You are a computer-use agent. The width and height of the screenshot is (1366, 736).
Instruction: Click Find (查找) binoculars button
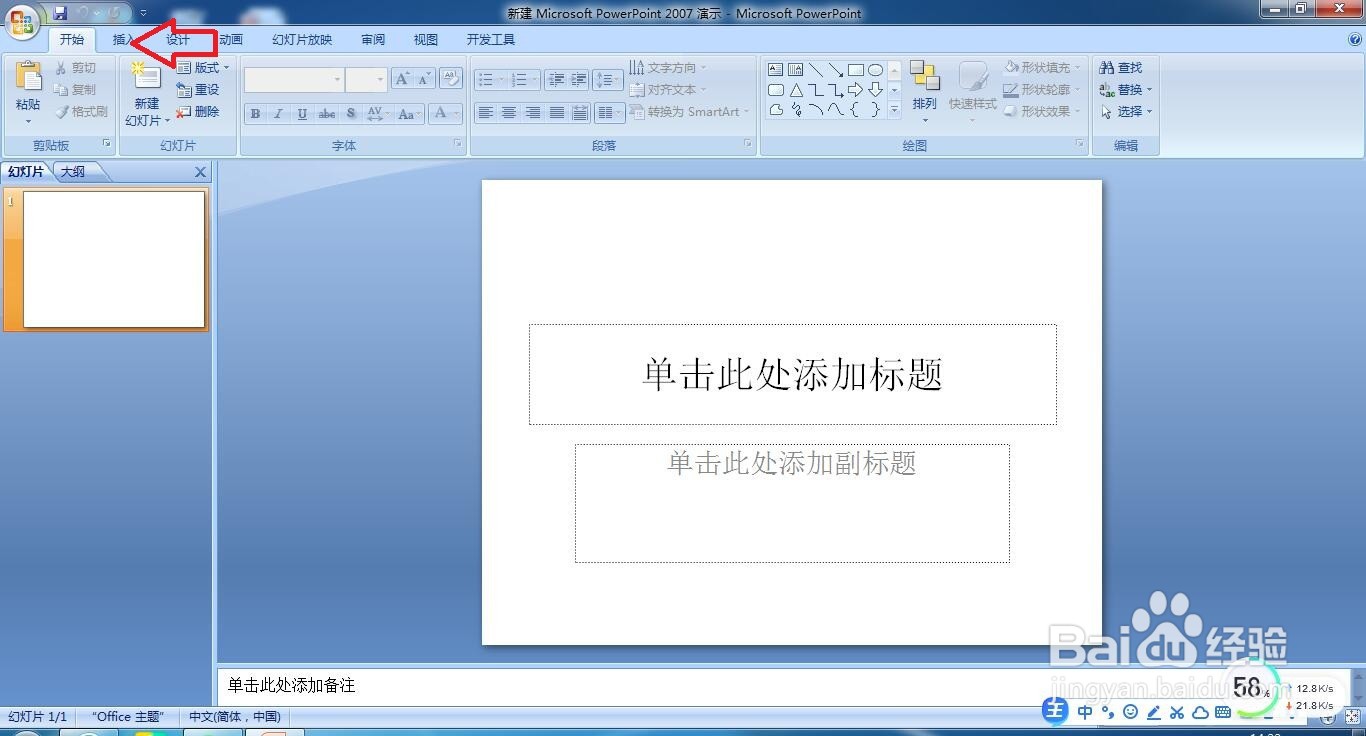tap(1121, 68)
